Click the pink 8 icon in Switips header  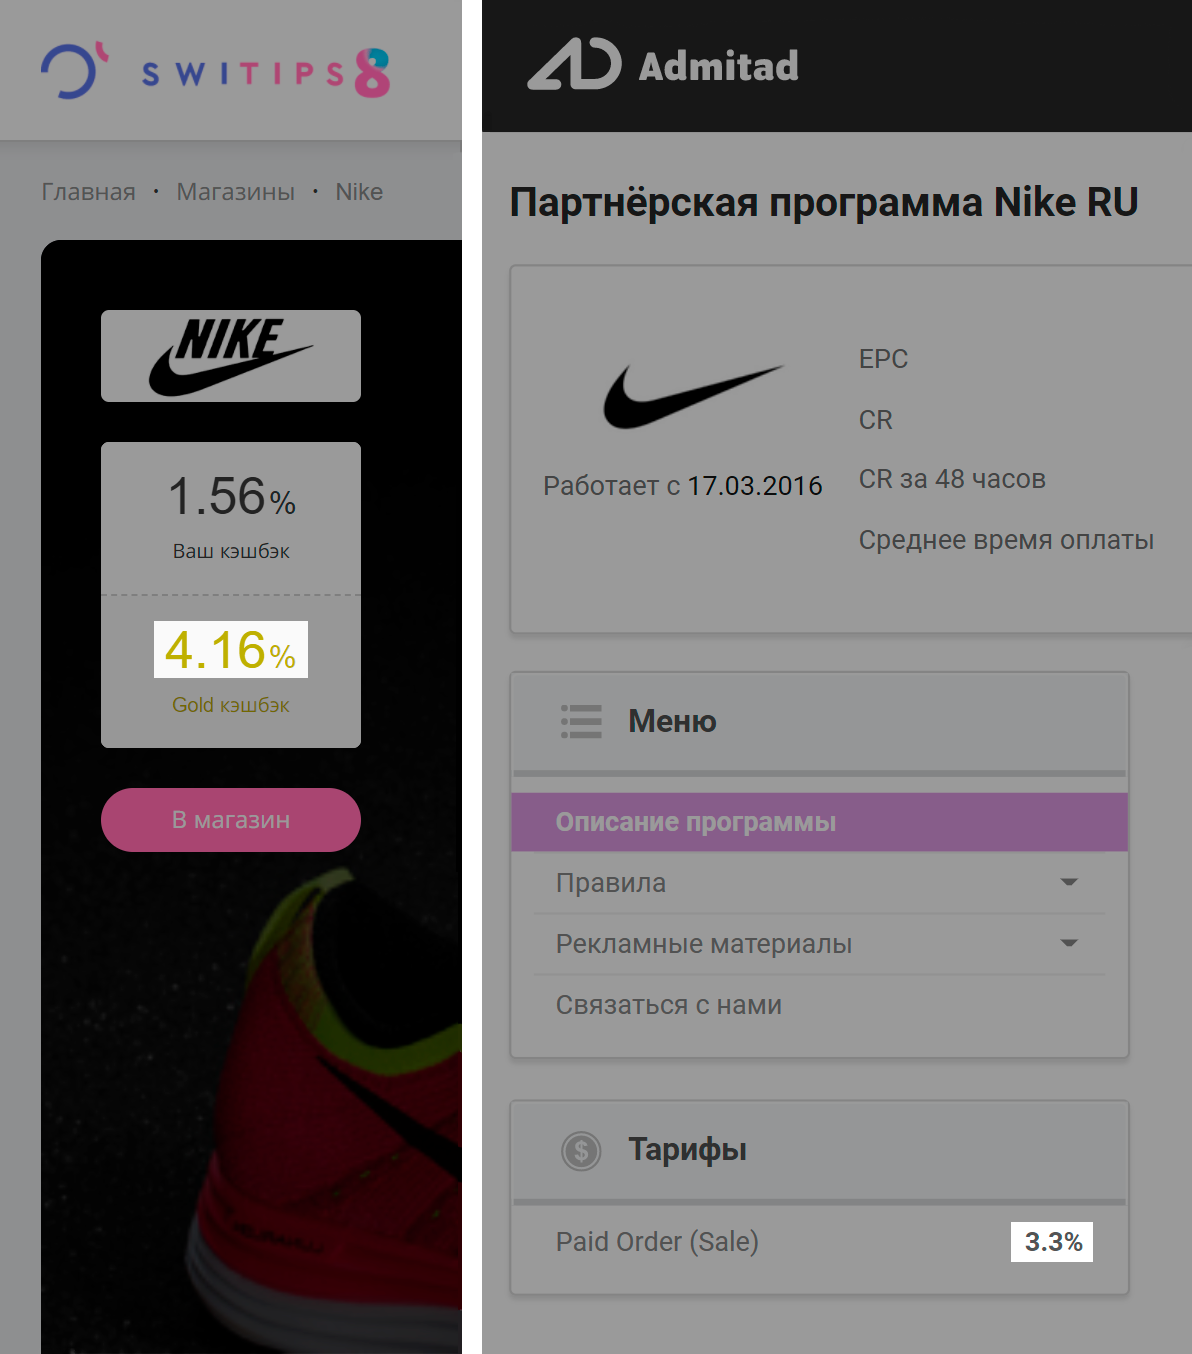pos(372,73)
